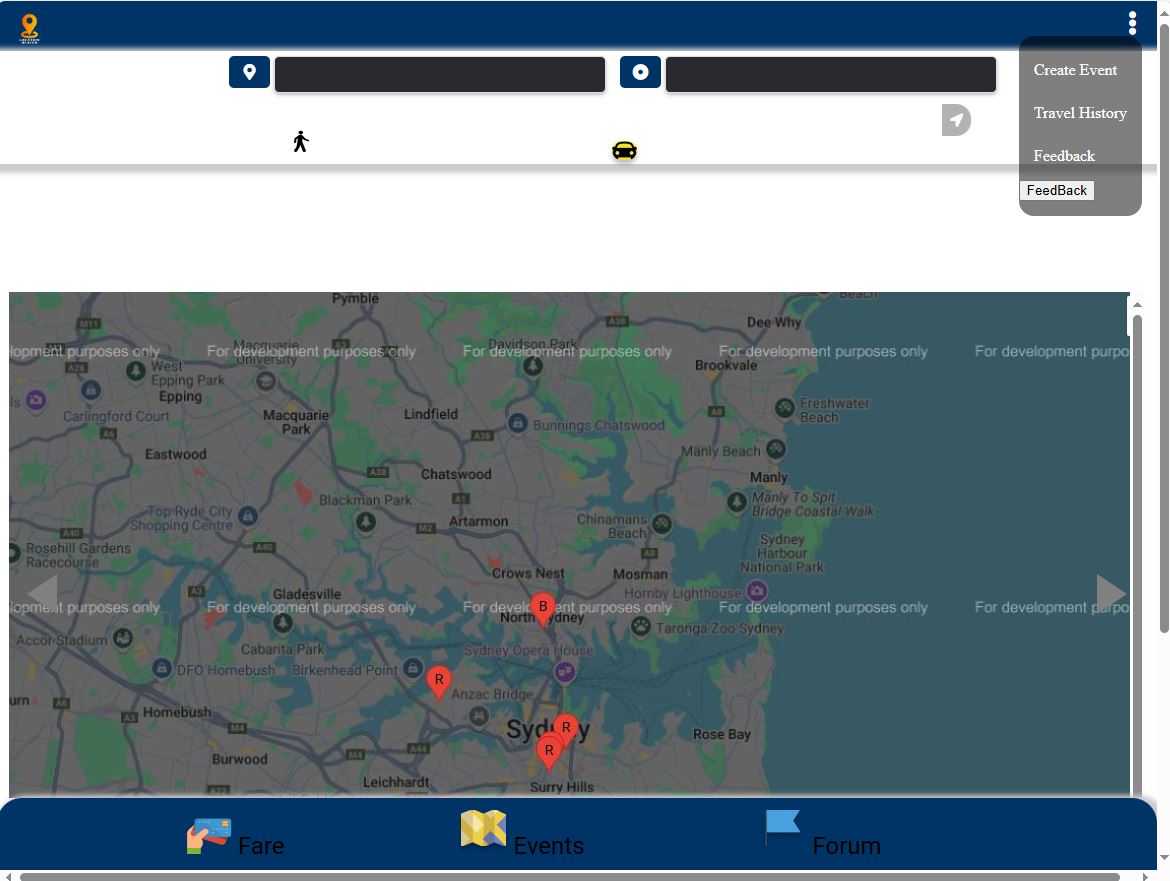Viewport: 1170px width, 881px height.
Task: Focus the destination input field
Action: [x=830, y=75]
